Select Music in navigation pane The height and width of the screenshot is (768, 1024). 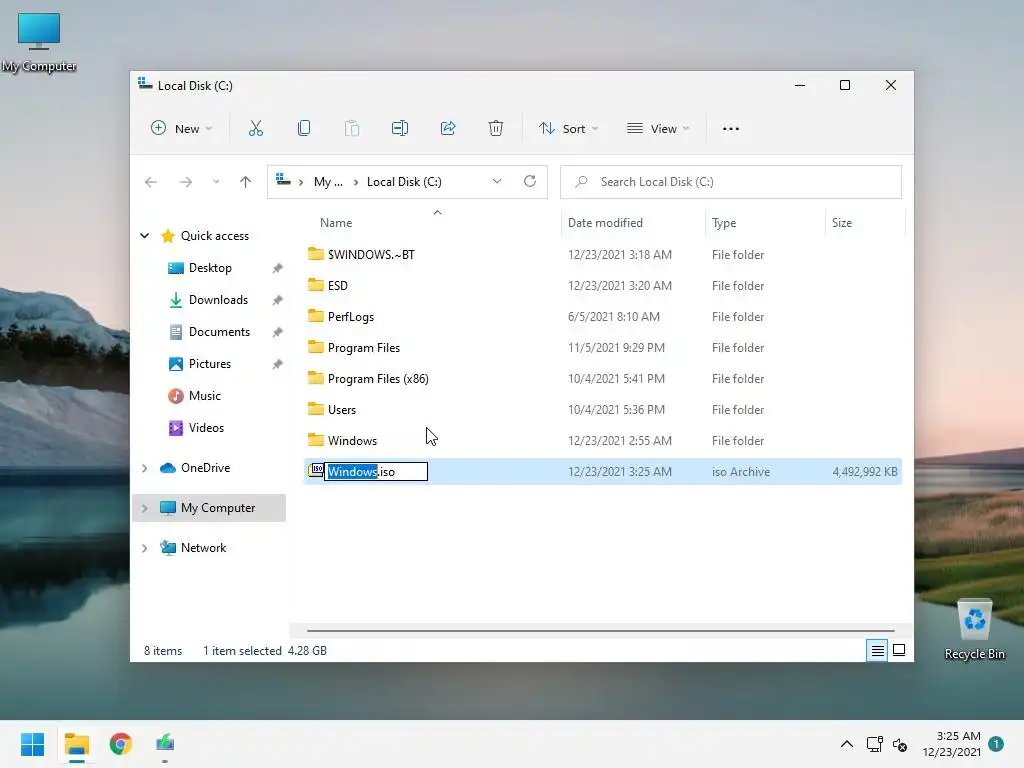pyautogui.click(x=204, y=396)
